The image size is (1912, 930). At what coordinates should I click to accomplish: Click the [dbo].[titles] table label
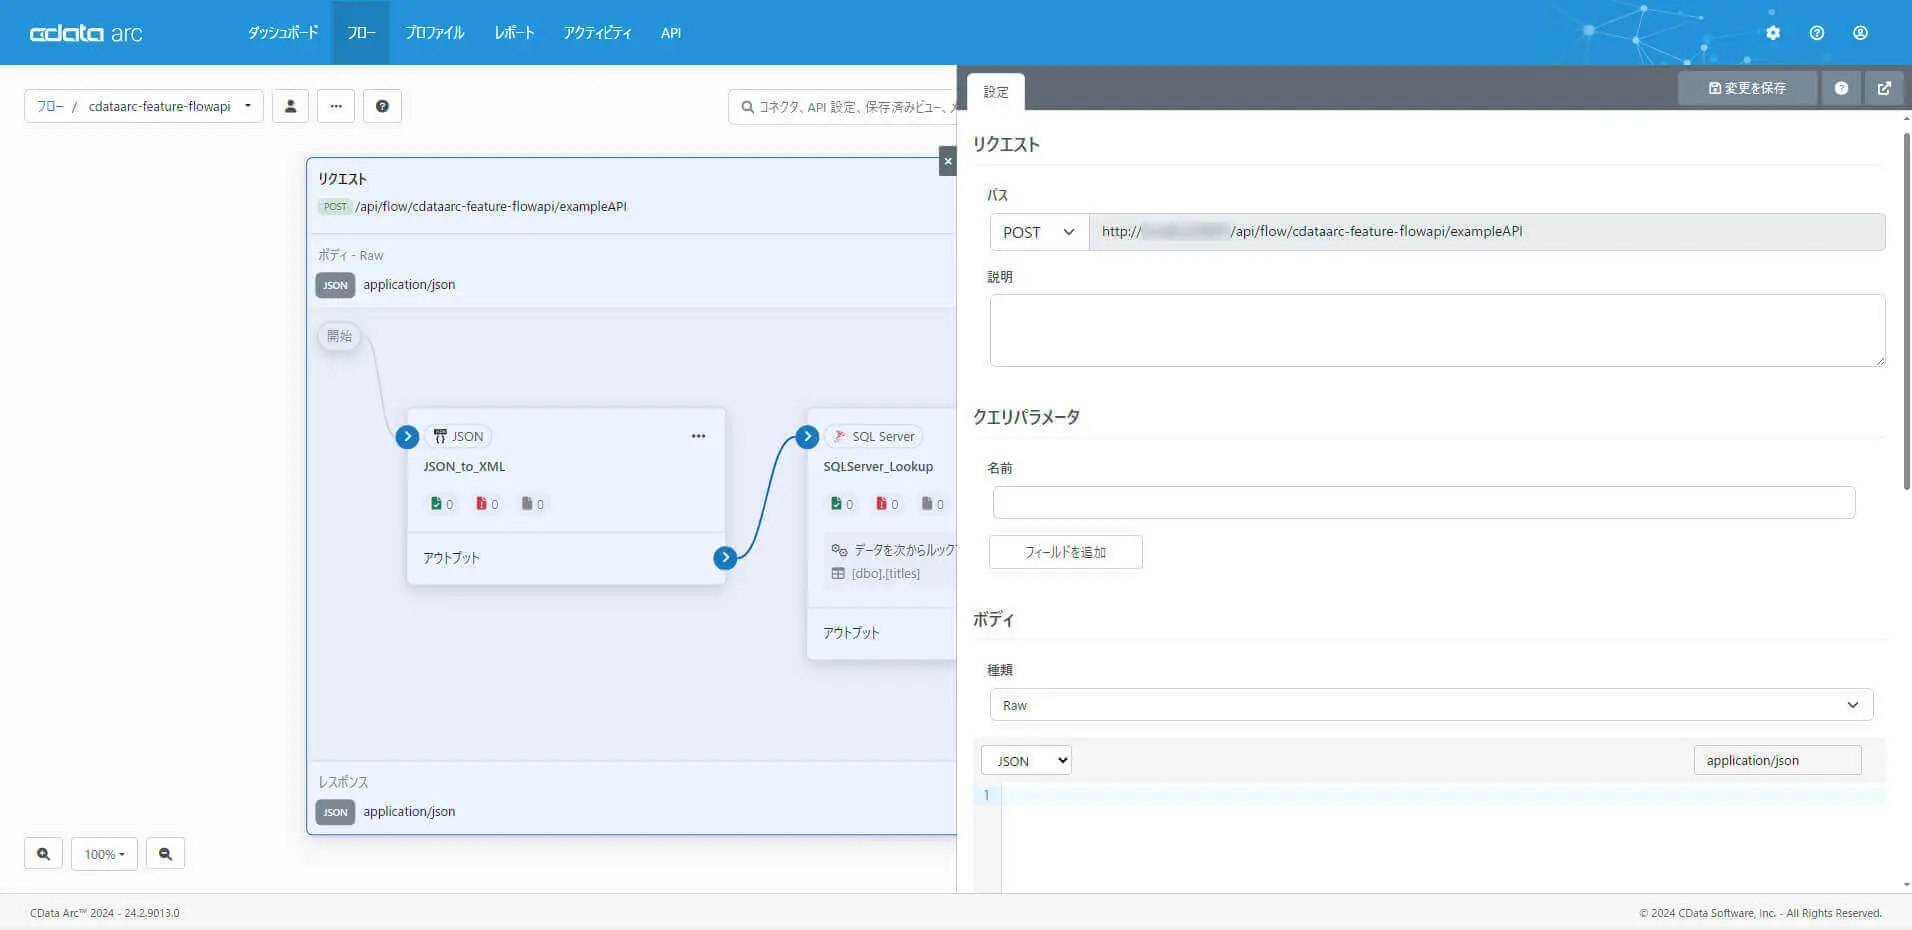[886, 574]
